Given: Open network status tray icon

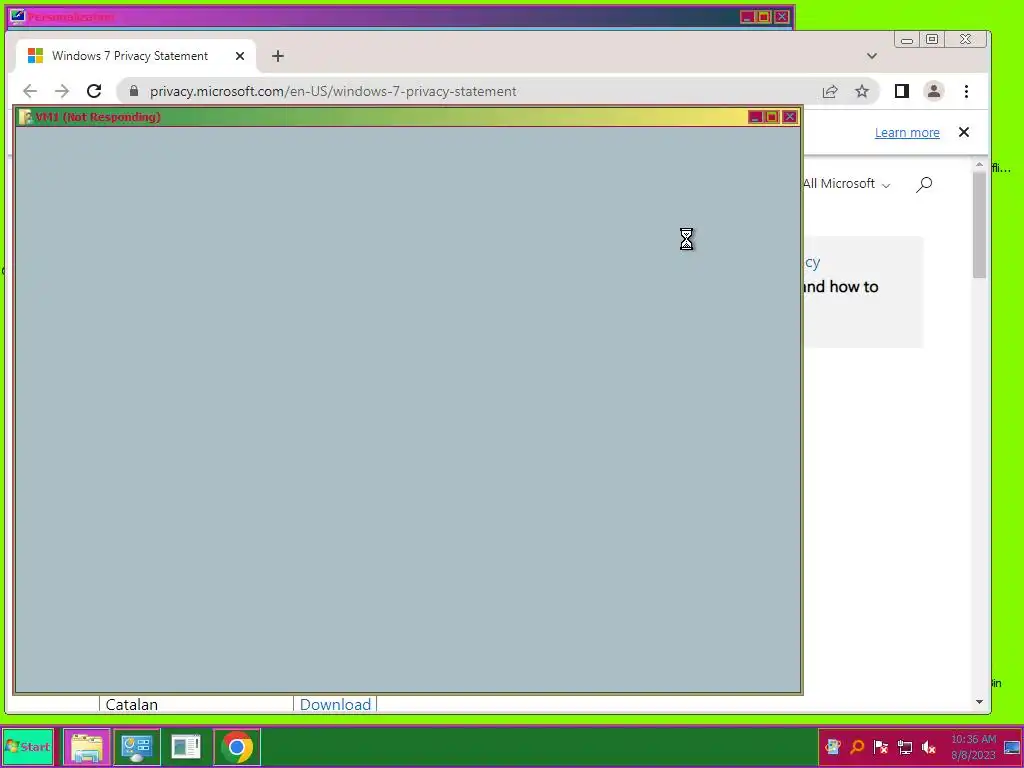Looking at the screenshot, I should pos(904,746).
